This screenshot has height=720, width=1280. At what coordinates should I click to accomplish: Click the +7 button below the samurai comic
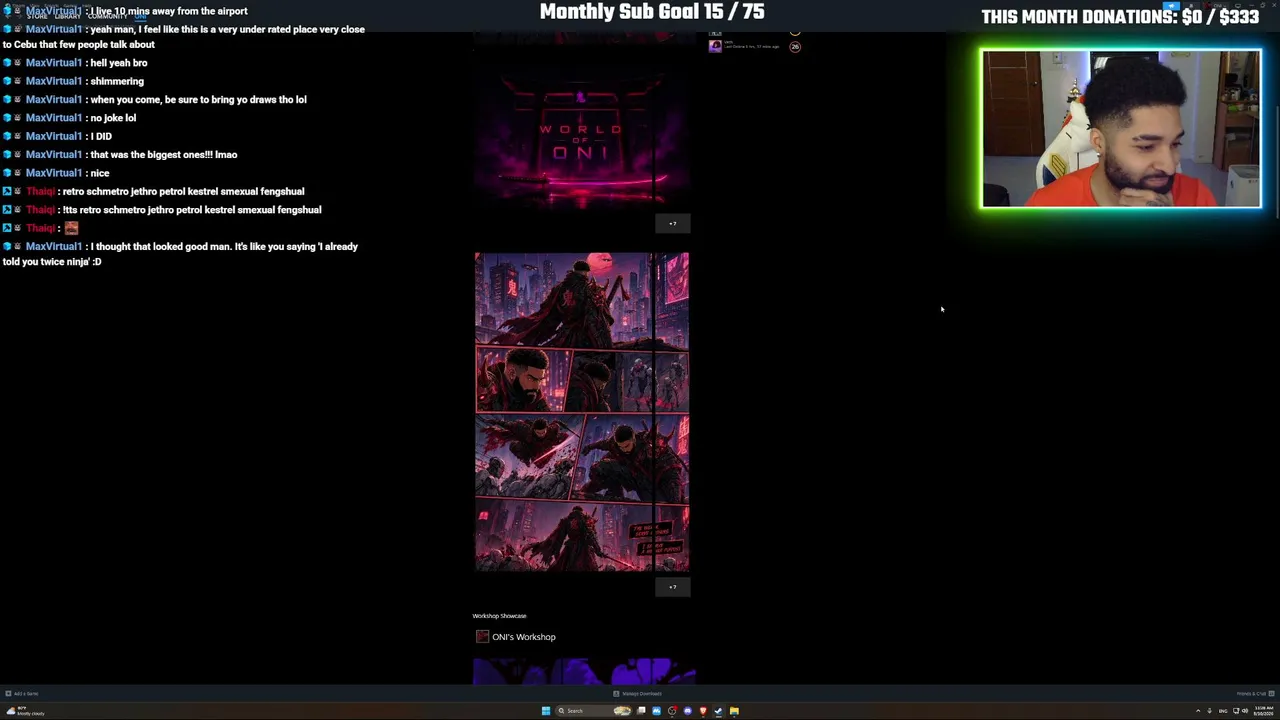tap(672, 587)
